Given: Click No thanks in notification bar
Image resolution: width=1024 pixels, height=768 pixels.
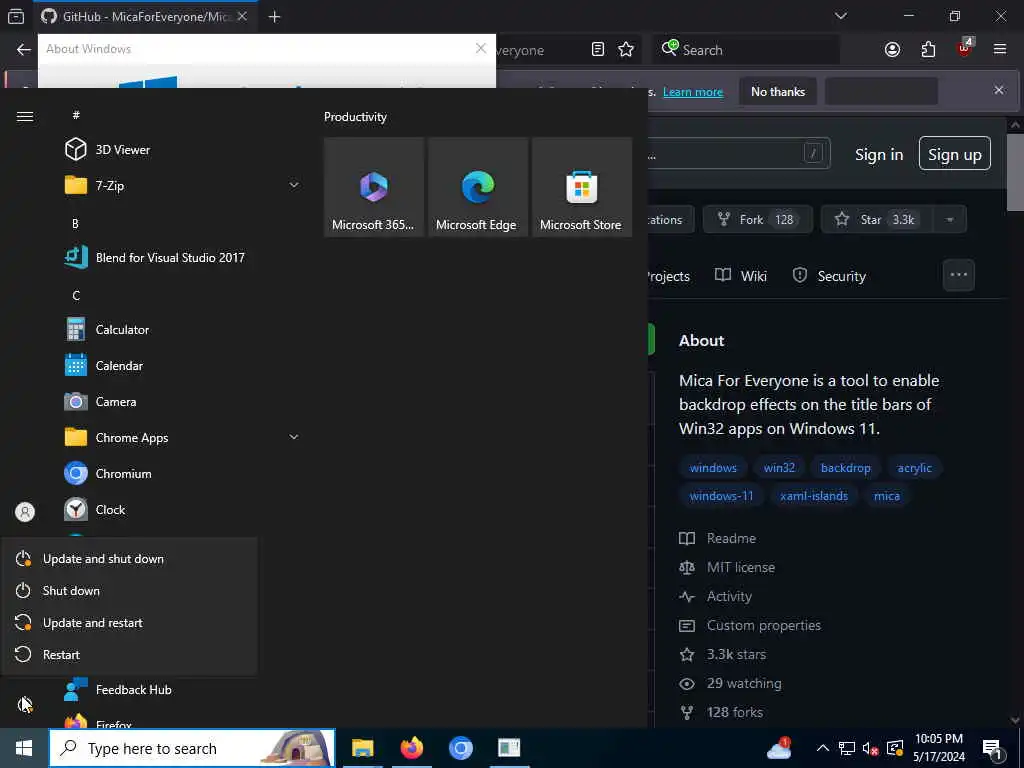Looking at the screenshot, I should click(778, 91).
